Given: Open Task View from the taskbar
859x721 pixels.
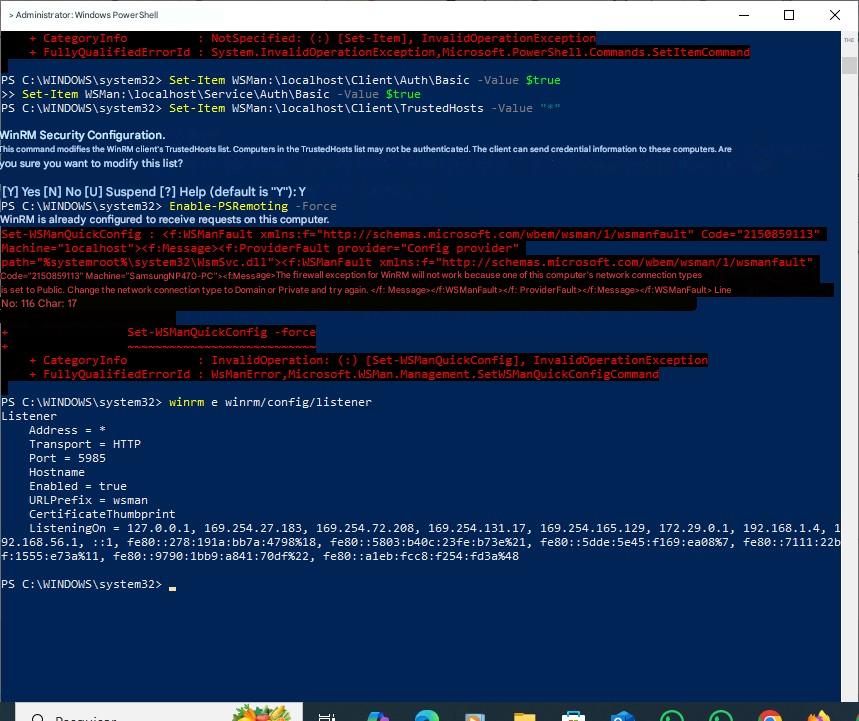Looking at the screenshot, I should click(325, 714).
